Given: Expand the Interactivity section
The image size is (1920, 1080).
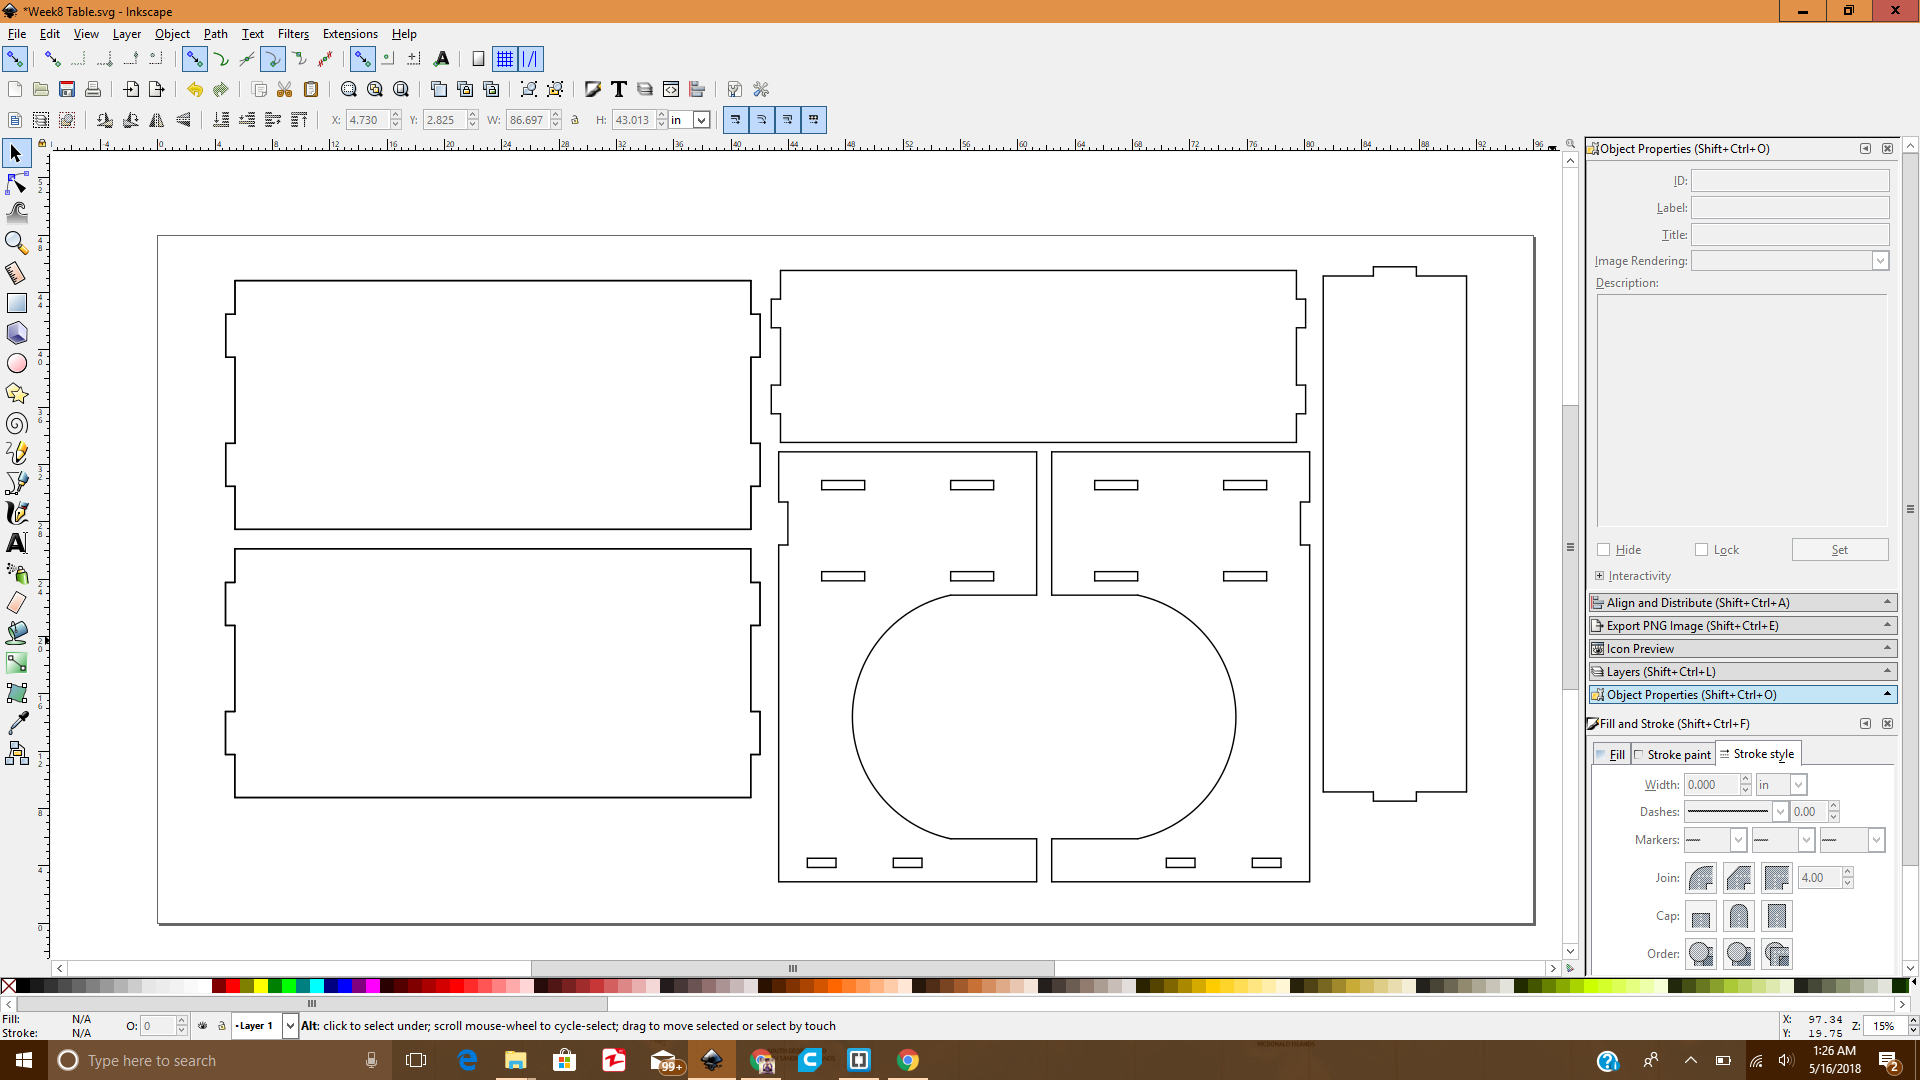Looking at the screenshot, I should click(x=1600, y=576).
